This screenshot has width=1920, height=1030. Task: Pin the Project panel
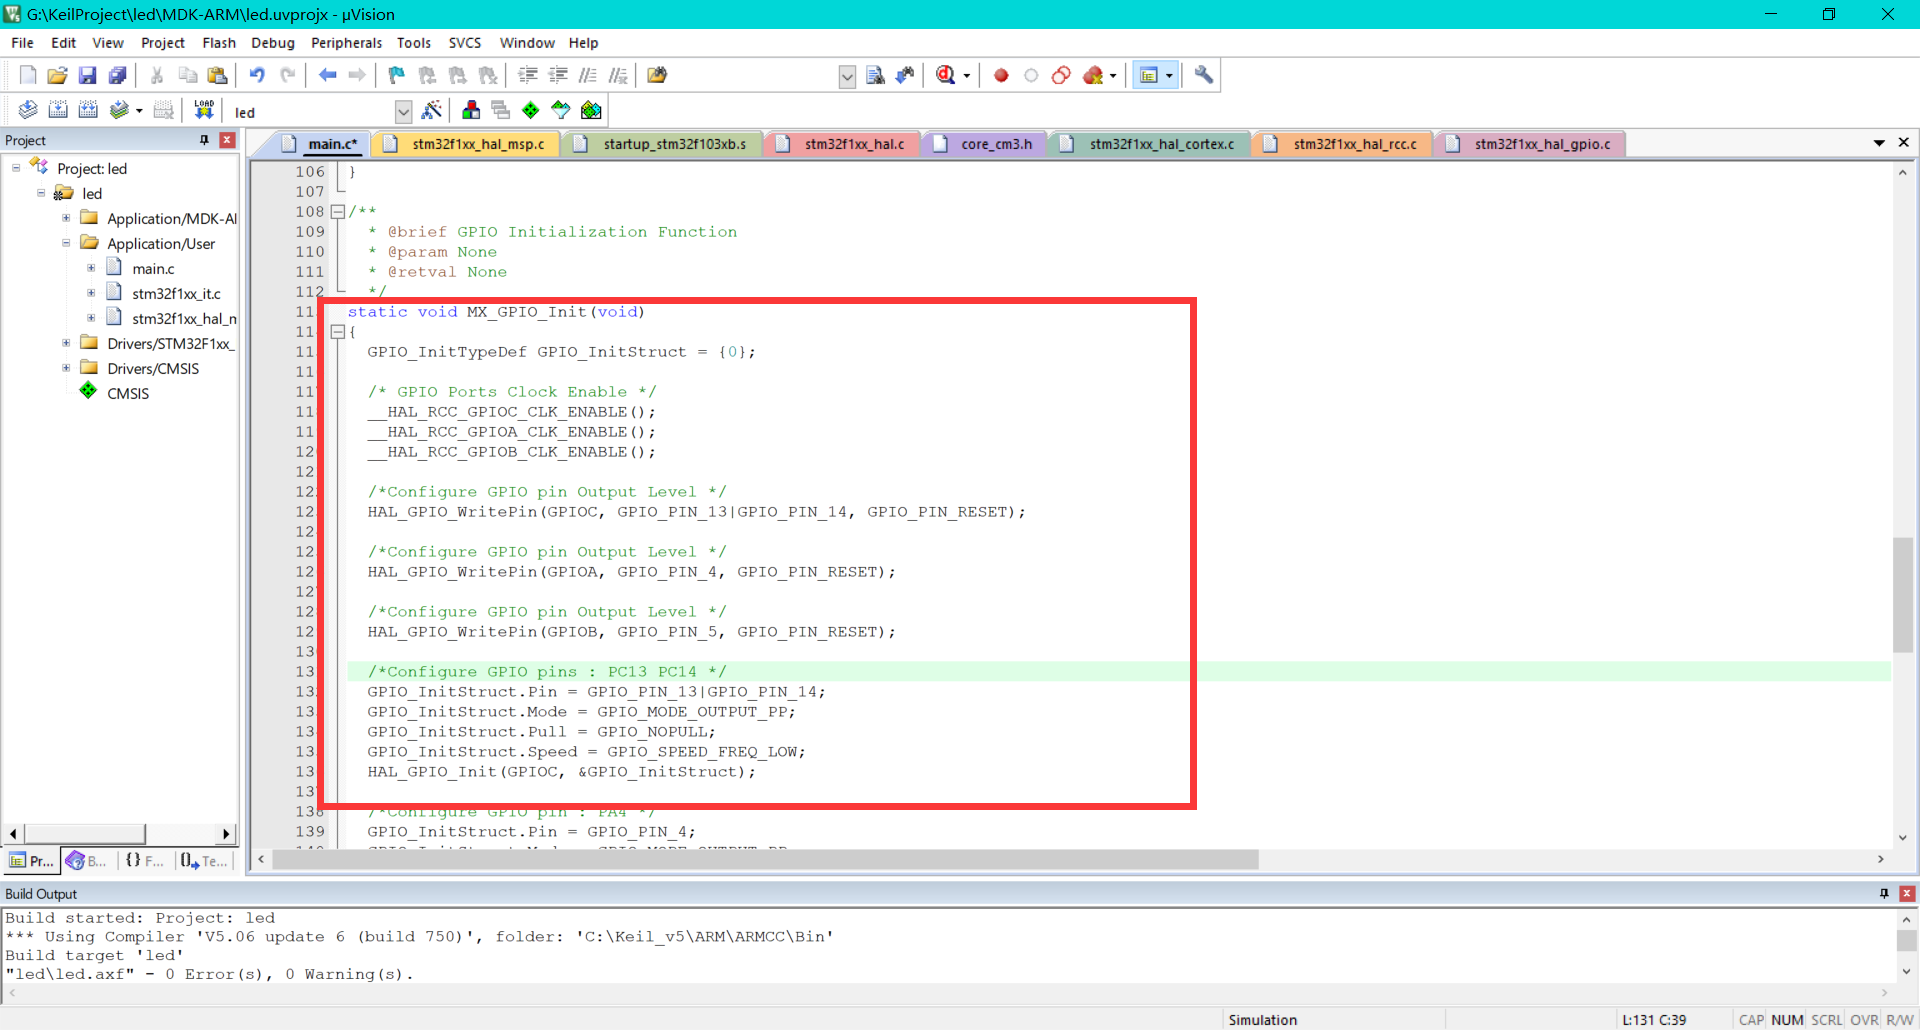[204, 140]
